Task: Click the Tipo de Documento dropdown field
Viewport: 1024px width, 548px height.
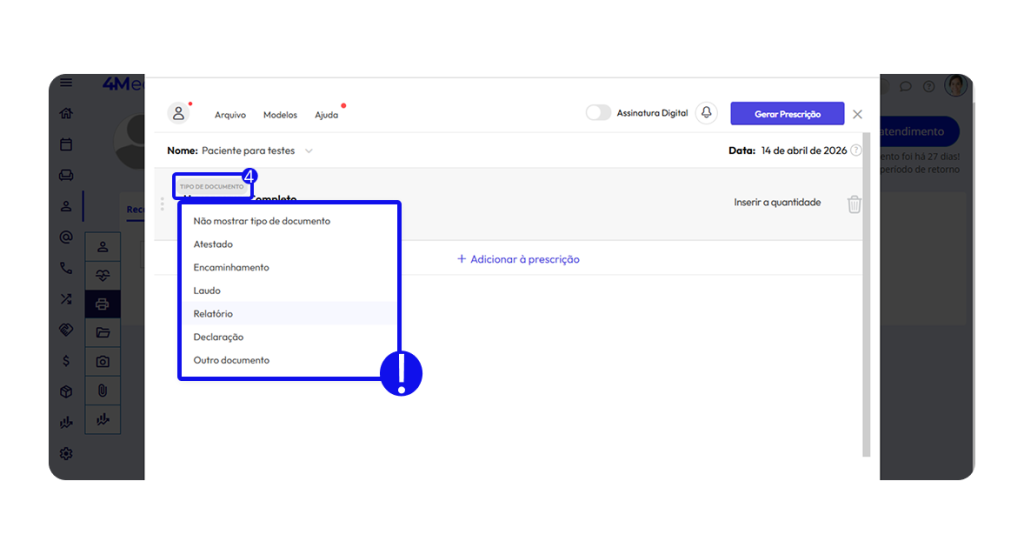Action: tap(212, 187)
